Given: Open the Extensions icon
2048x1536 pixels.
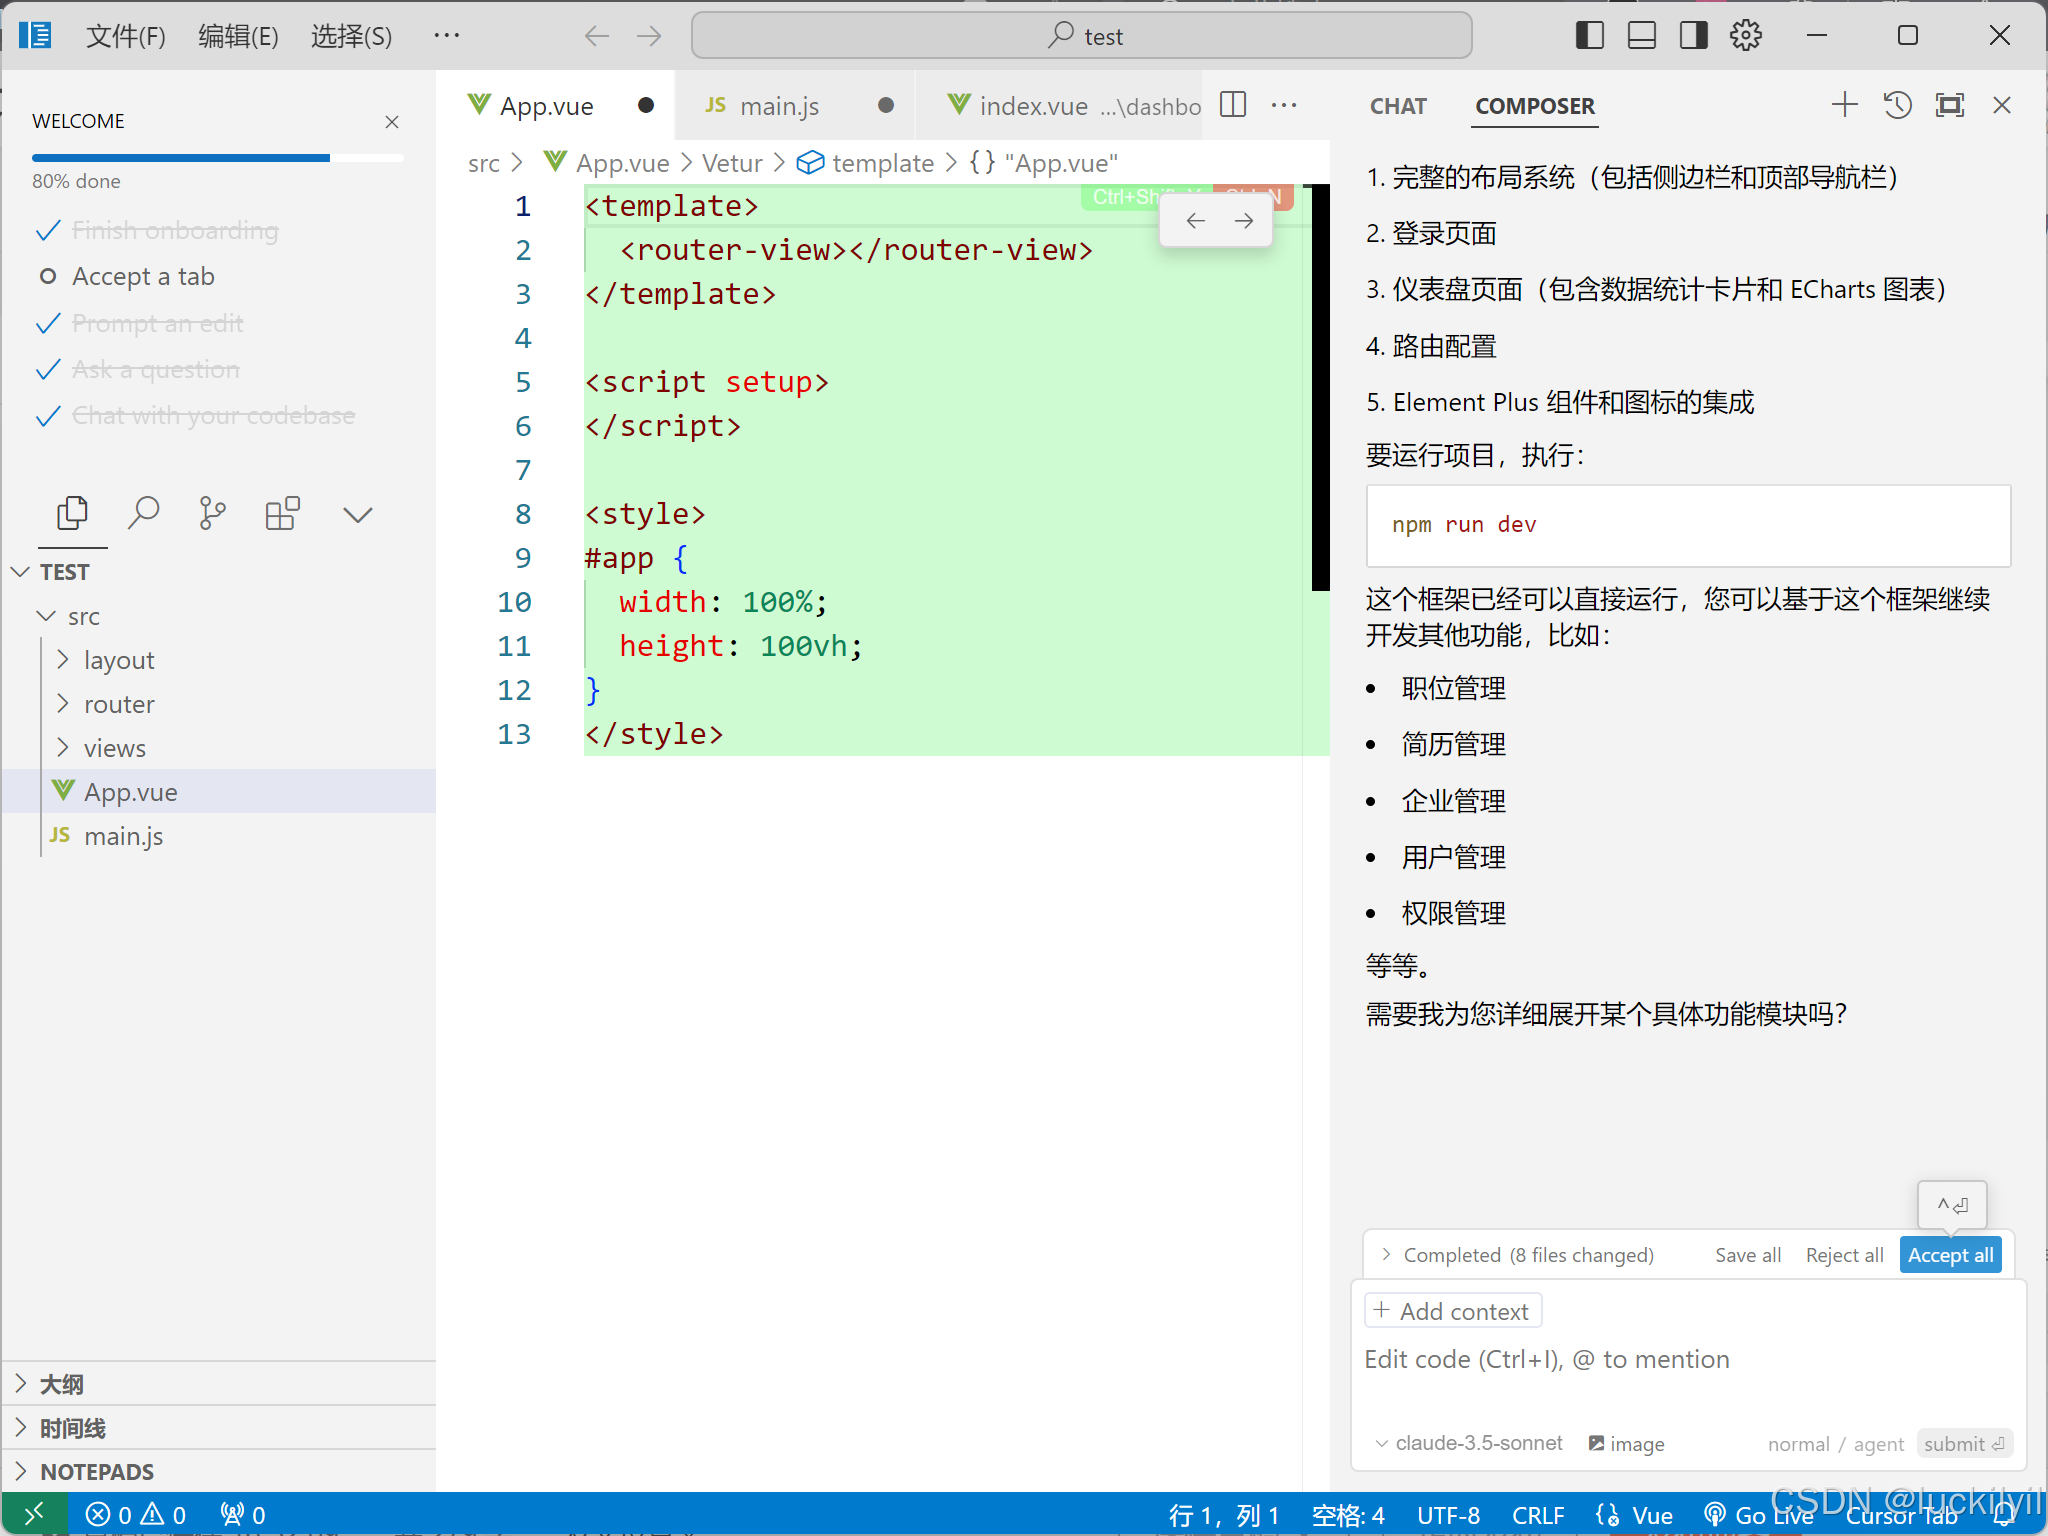Looking at the screenshot, I should (282, 514).
